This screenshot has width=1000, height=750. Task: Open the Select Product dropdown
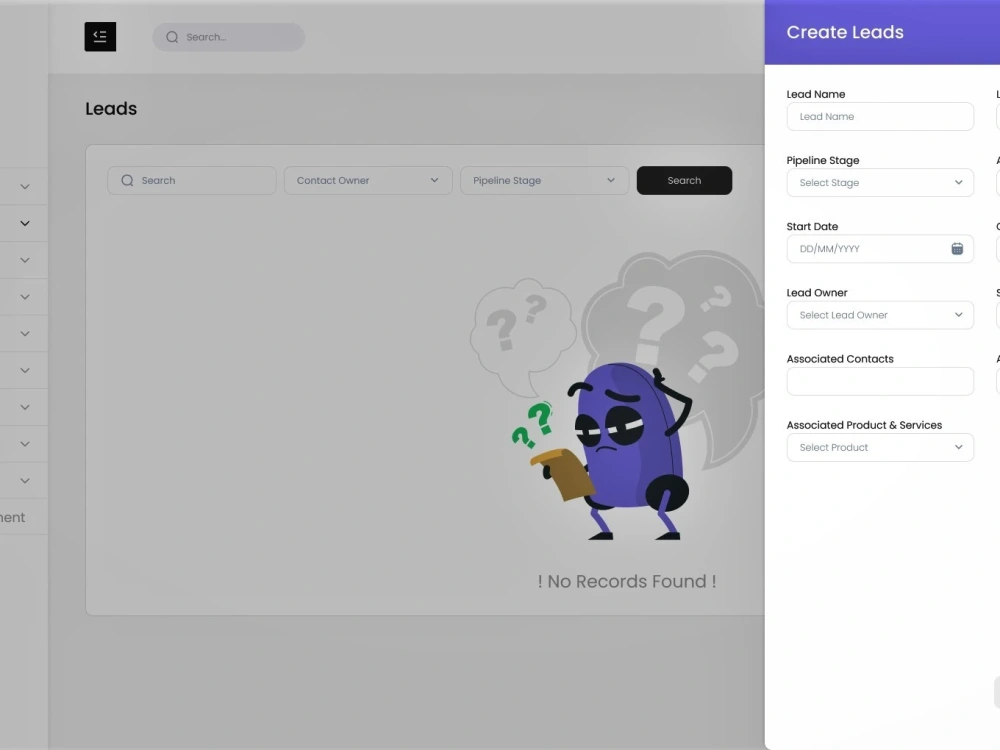pyautogui.click(x=880, y=448)
